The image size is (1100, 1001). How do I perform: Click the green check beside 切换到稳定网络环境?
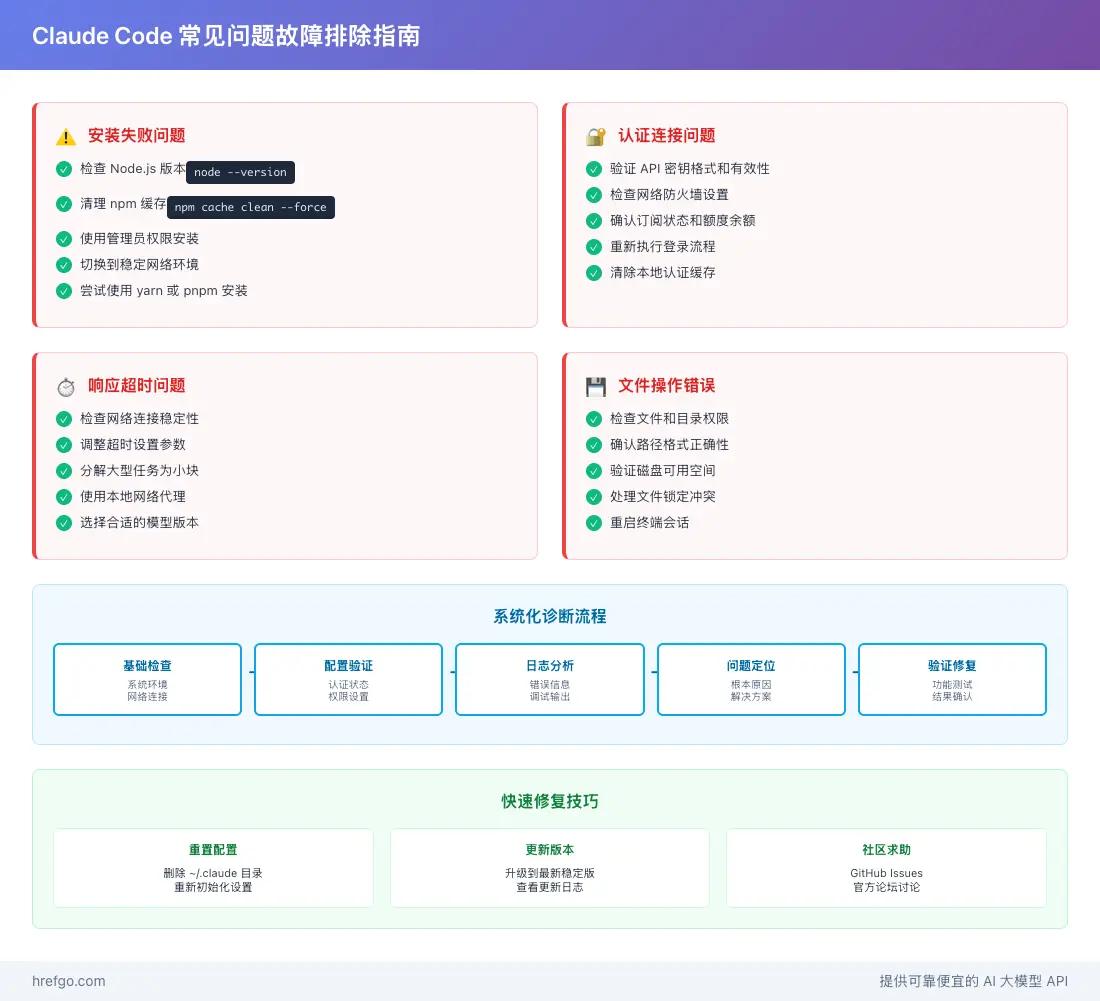pos(64,265)
